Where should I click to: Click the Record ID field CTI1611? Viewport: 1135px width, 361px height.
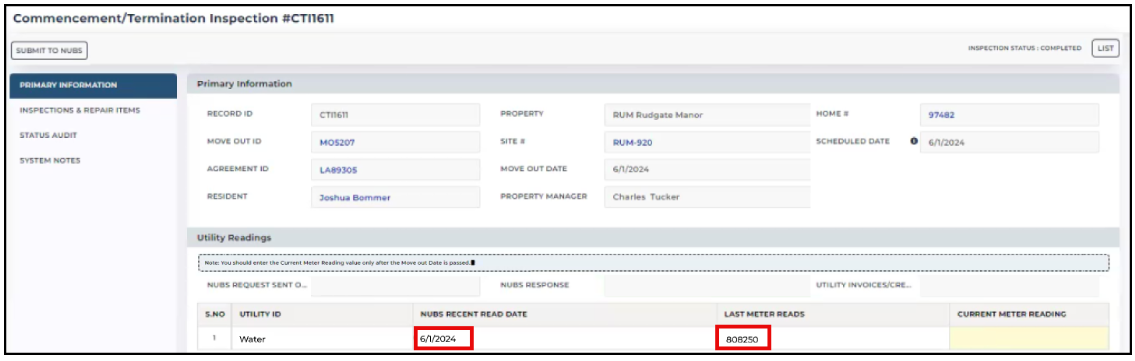(x=395, y=114)
